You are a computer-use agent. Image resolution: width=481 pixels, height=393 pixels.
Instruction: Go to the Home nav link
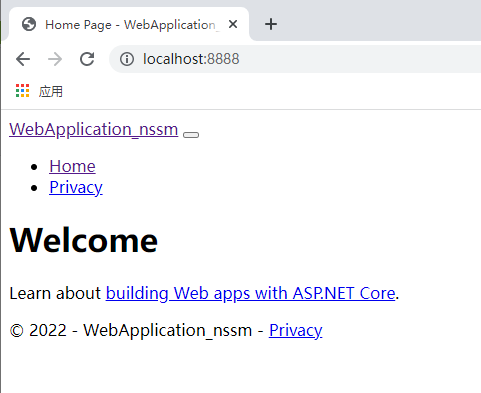[x=72, y=166]
